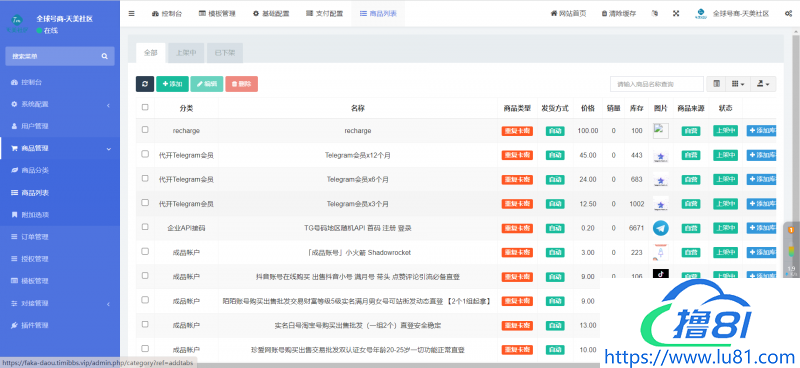The width and height of the screenshot is (800, 368).
Task: Check the 抖音账号在线购买 row checkbox
Action: pyautogui.click(x=145, y=275)
